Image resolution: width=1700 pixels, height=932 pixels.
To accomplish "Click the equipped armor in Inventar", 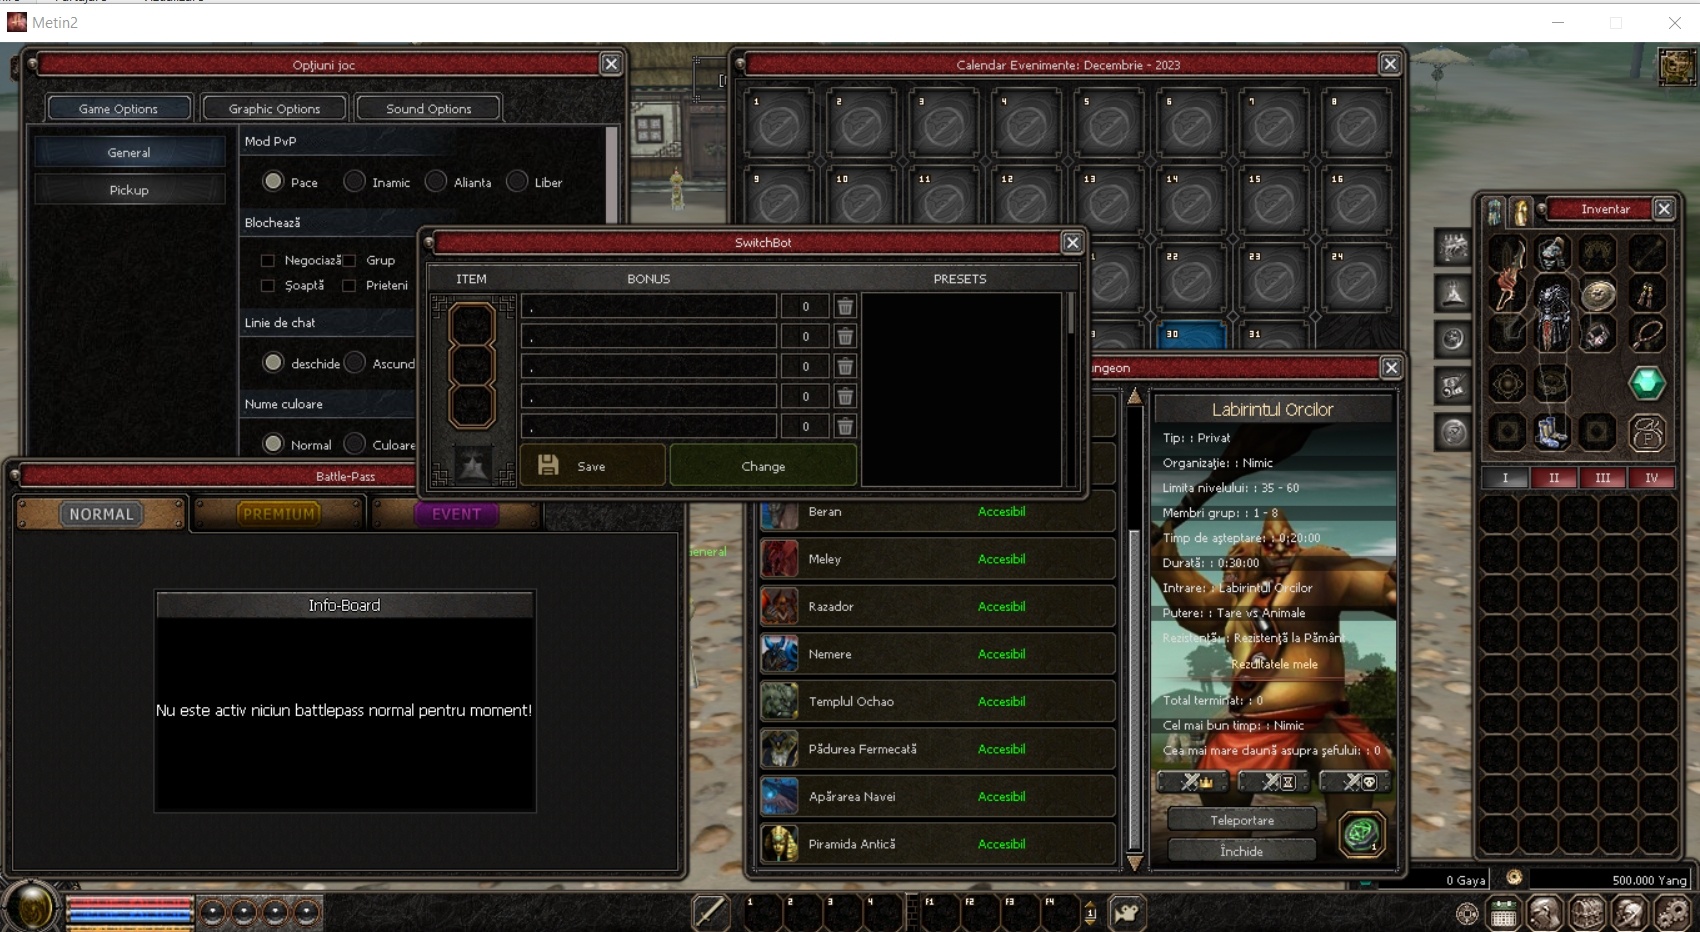I will coord(1552,315).
